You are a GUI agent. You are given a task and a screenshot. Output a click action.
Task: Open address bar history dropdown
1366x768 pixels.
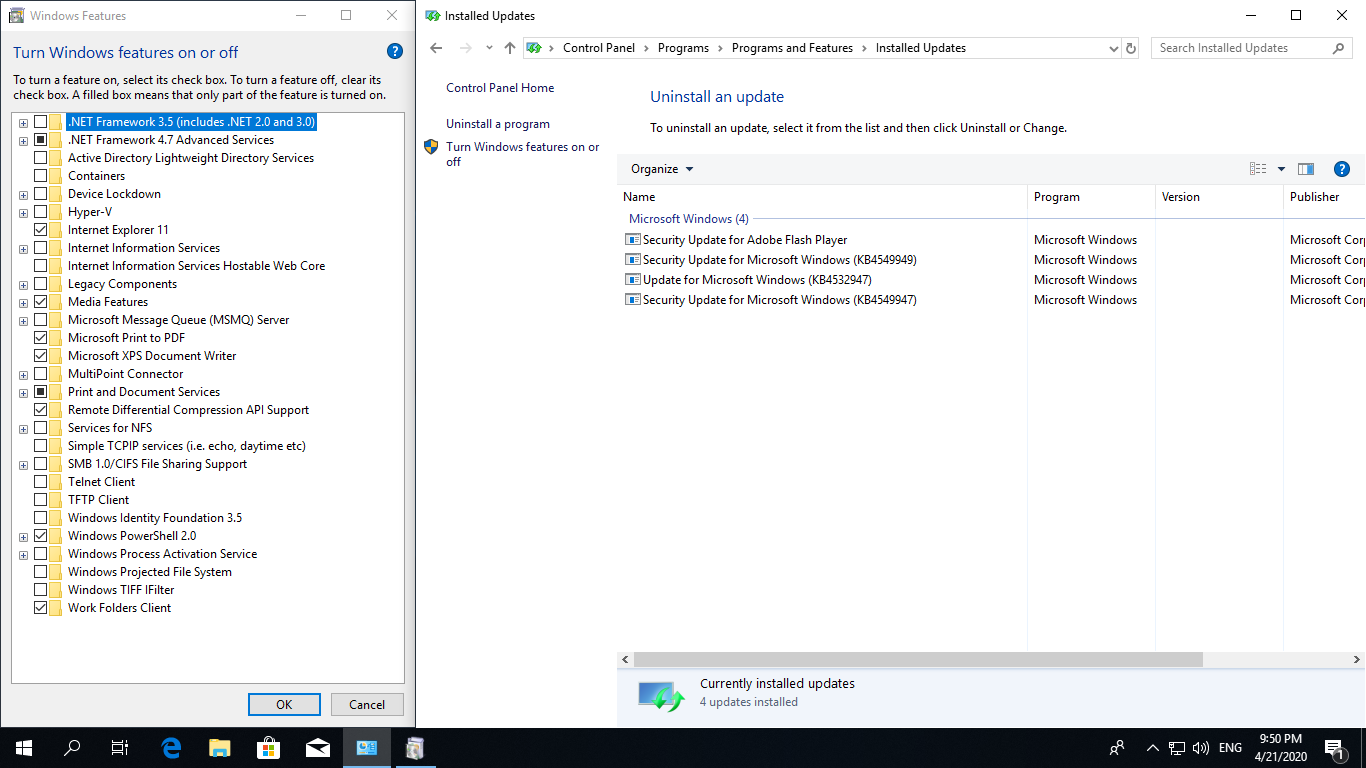click(1114, 48)
